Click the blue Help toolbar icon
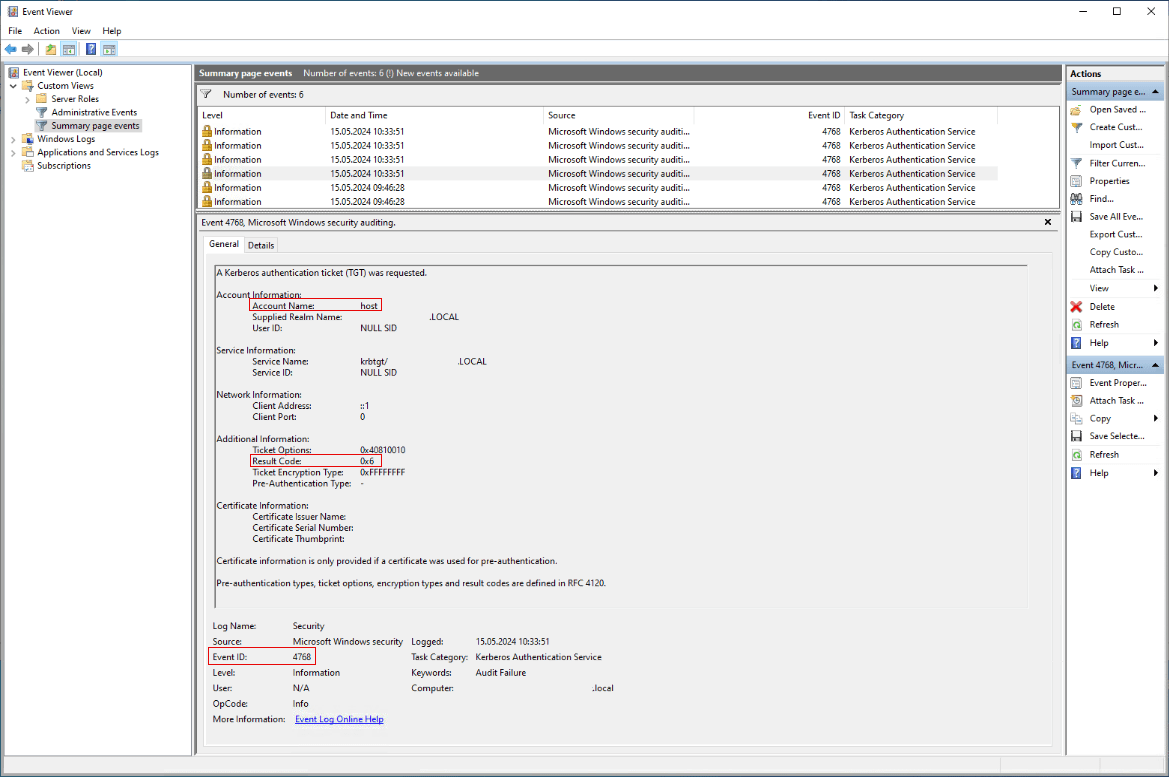This screenshot has width=1169, height=777. 91,49
